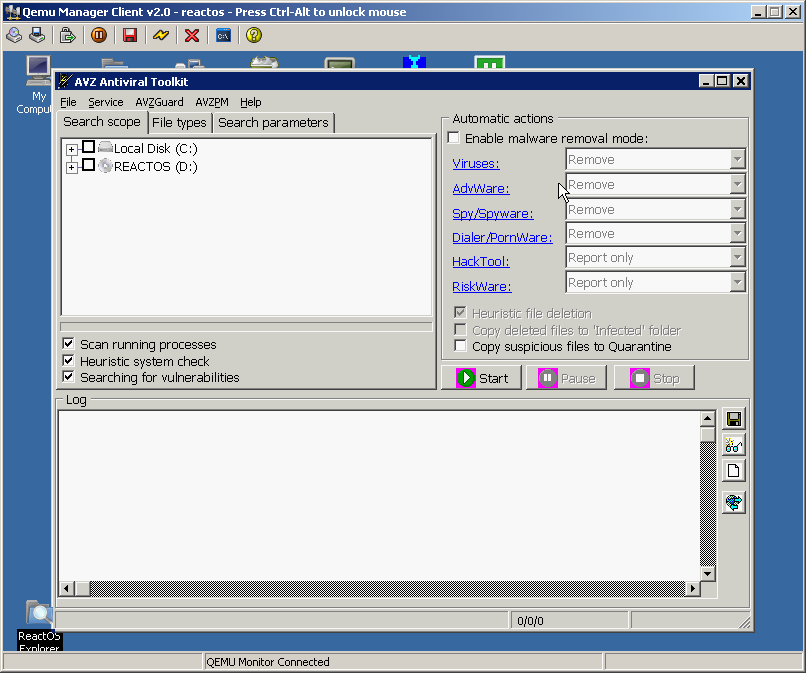The height and width of the screenshot is (673, 806).
Task: Open the console icon in Qemu toolbar
Action: (223, 35)
